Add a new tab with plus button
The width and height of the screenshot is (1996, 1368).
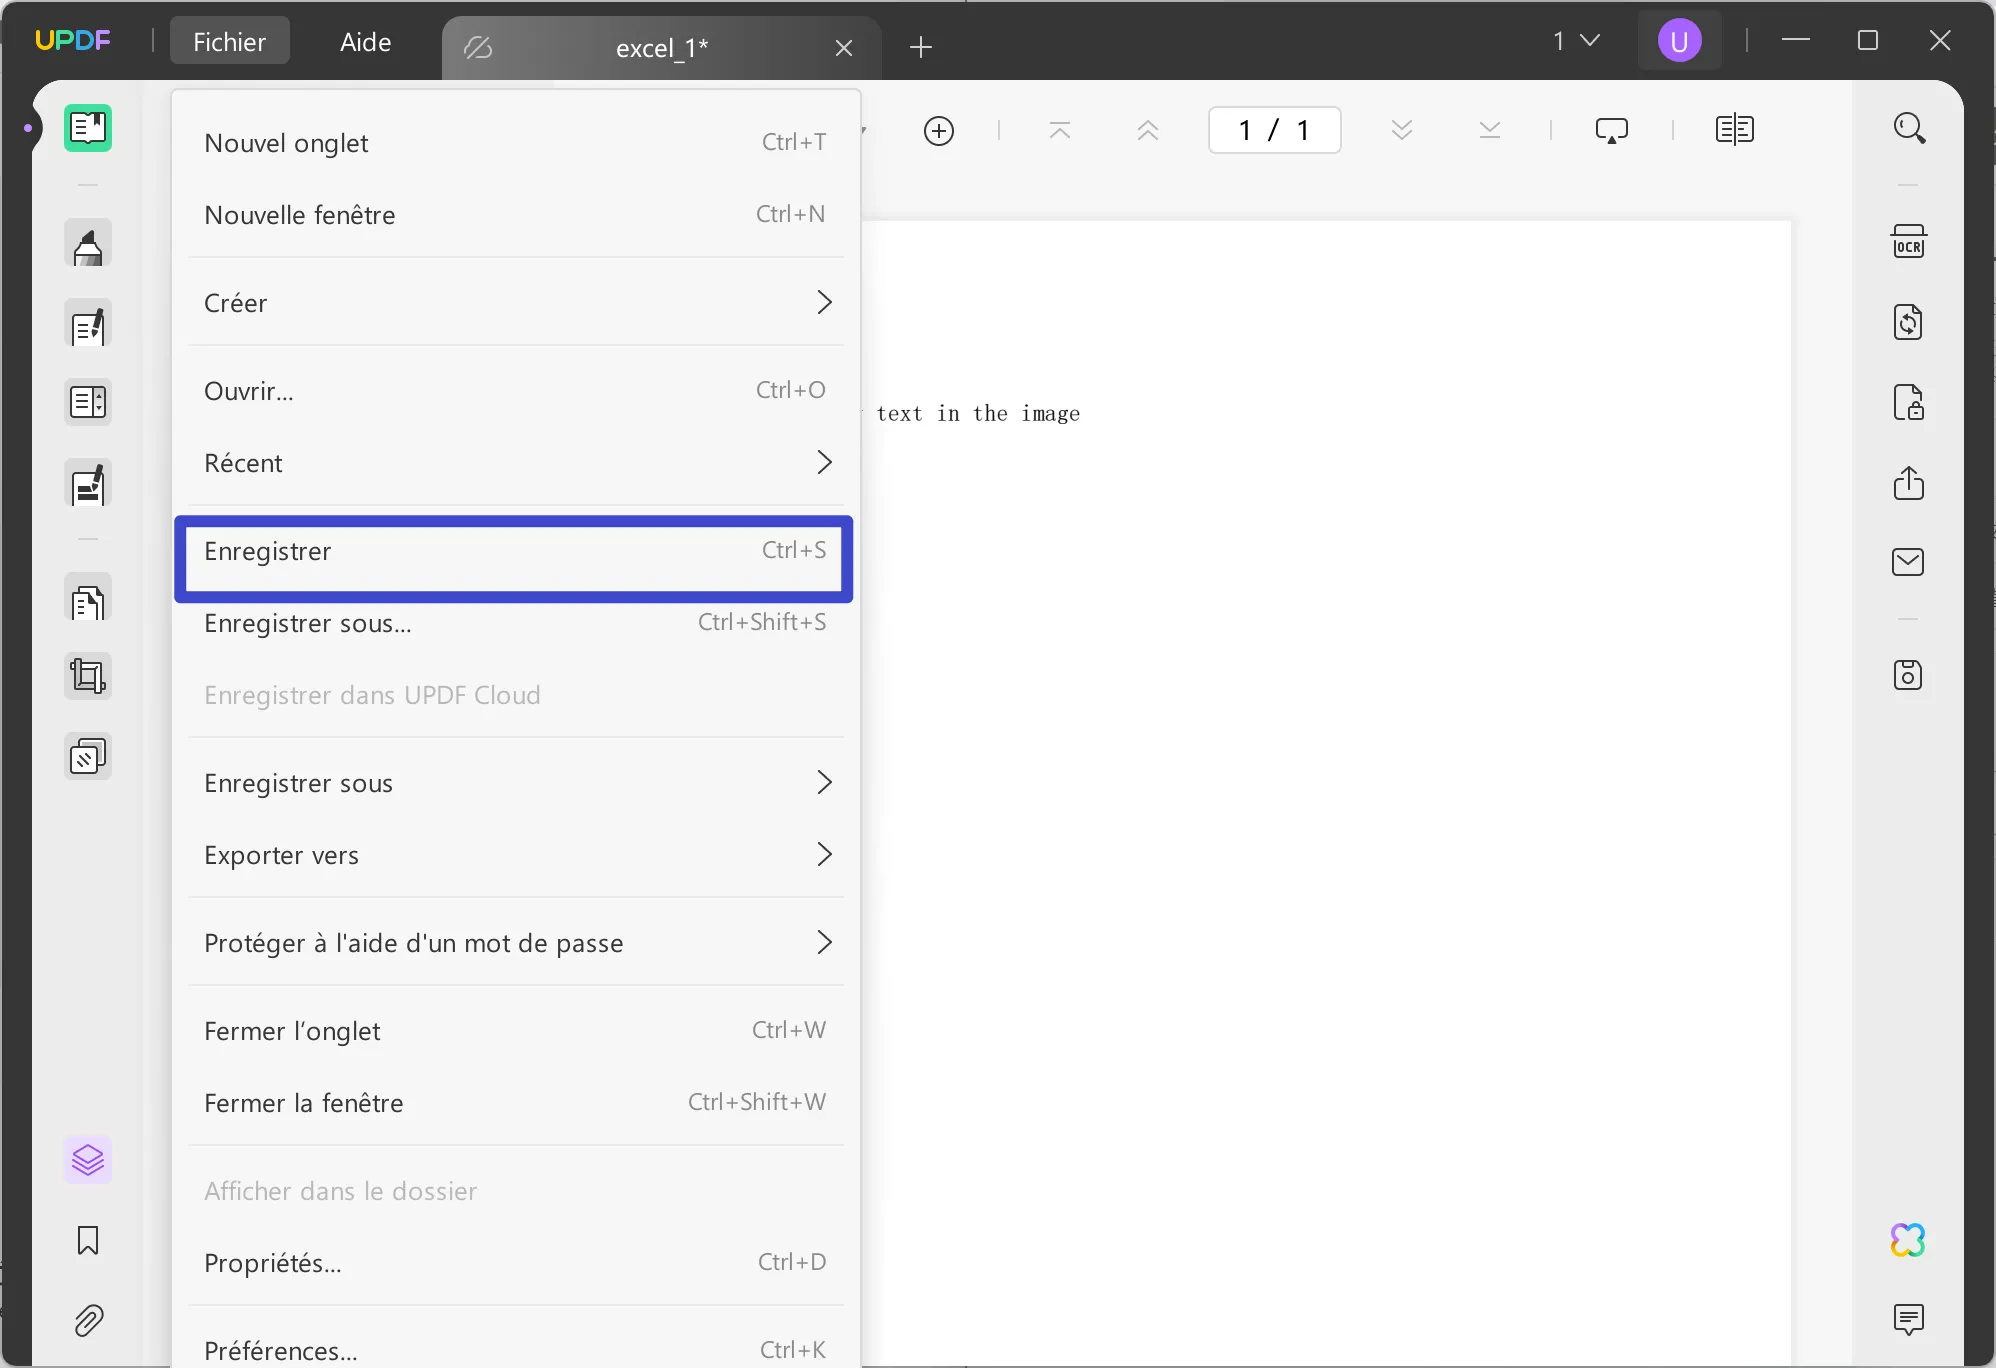(921, 46)
